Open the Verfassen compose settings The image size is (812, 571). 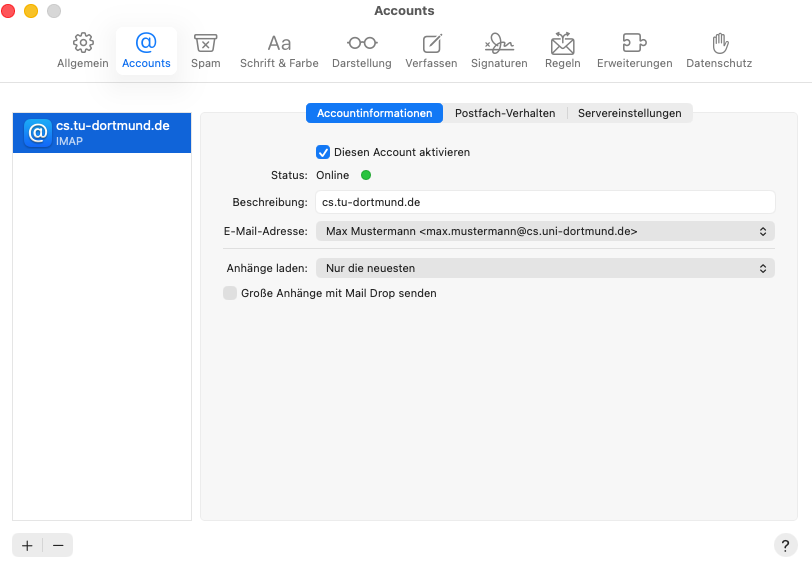point(431,51)
